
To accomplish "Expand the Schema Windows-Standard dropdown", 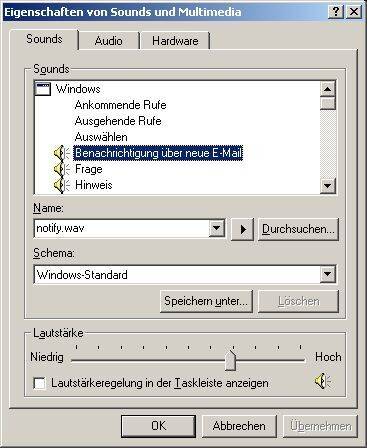I will click(328, 274).
